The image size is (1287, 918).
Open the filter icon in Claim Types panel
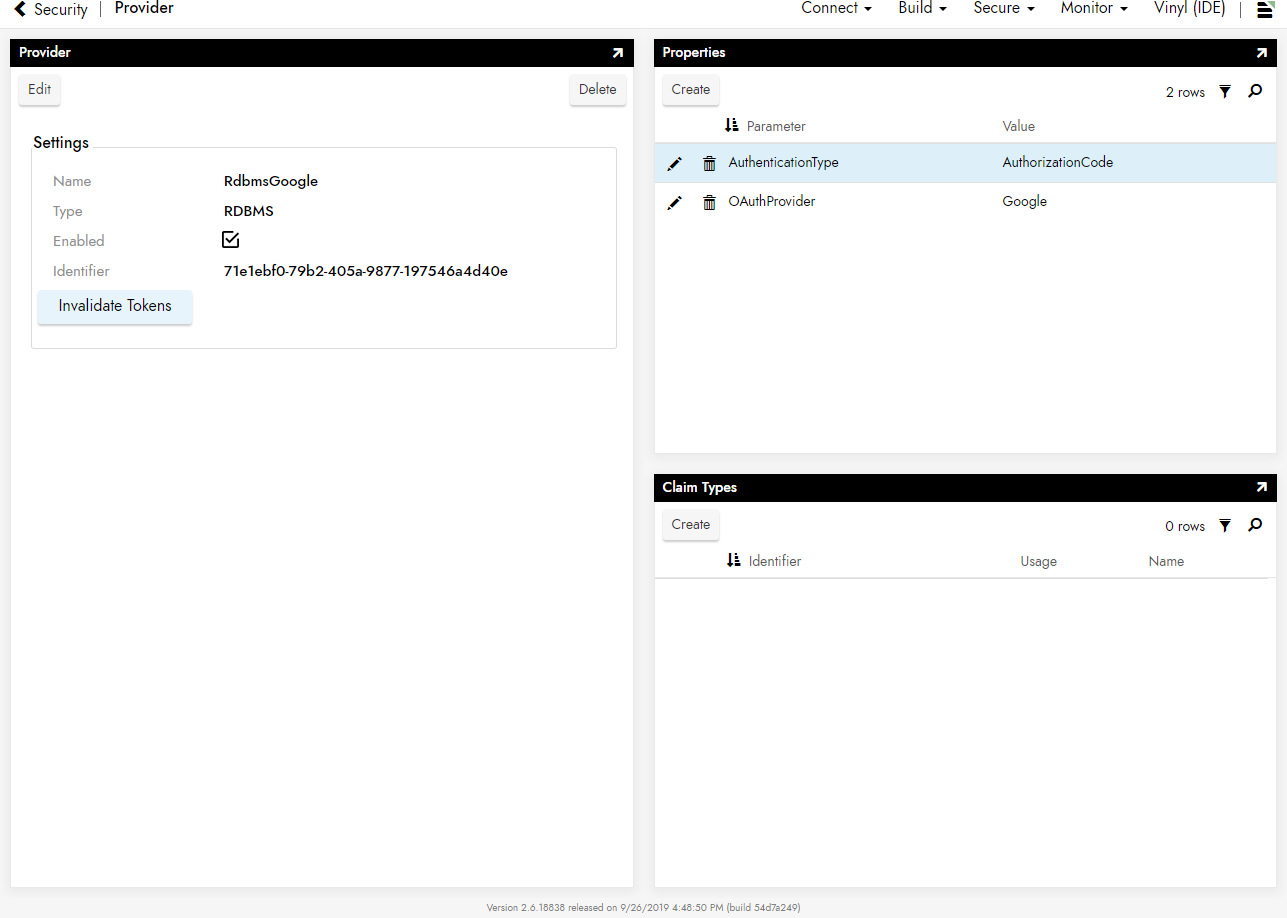tap(1225, 526)
